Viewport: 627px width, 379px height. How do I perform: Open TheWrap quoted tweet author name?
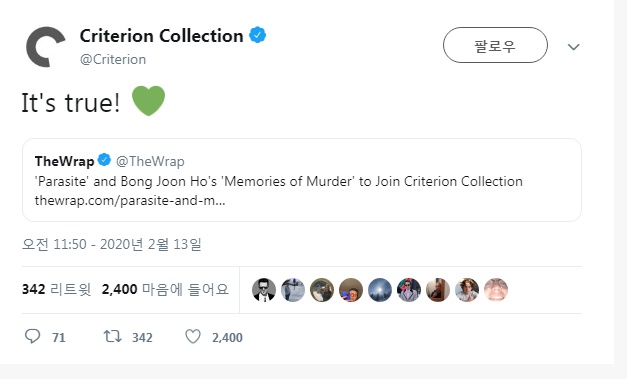[x=64, y=161]
